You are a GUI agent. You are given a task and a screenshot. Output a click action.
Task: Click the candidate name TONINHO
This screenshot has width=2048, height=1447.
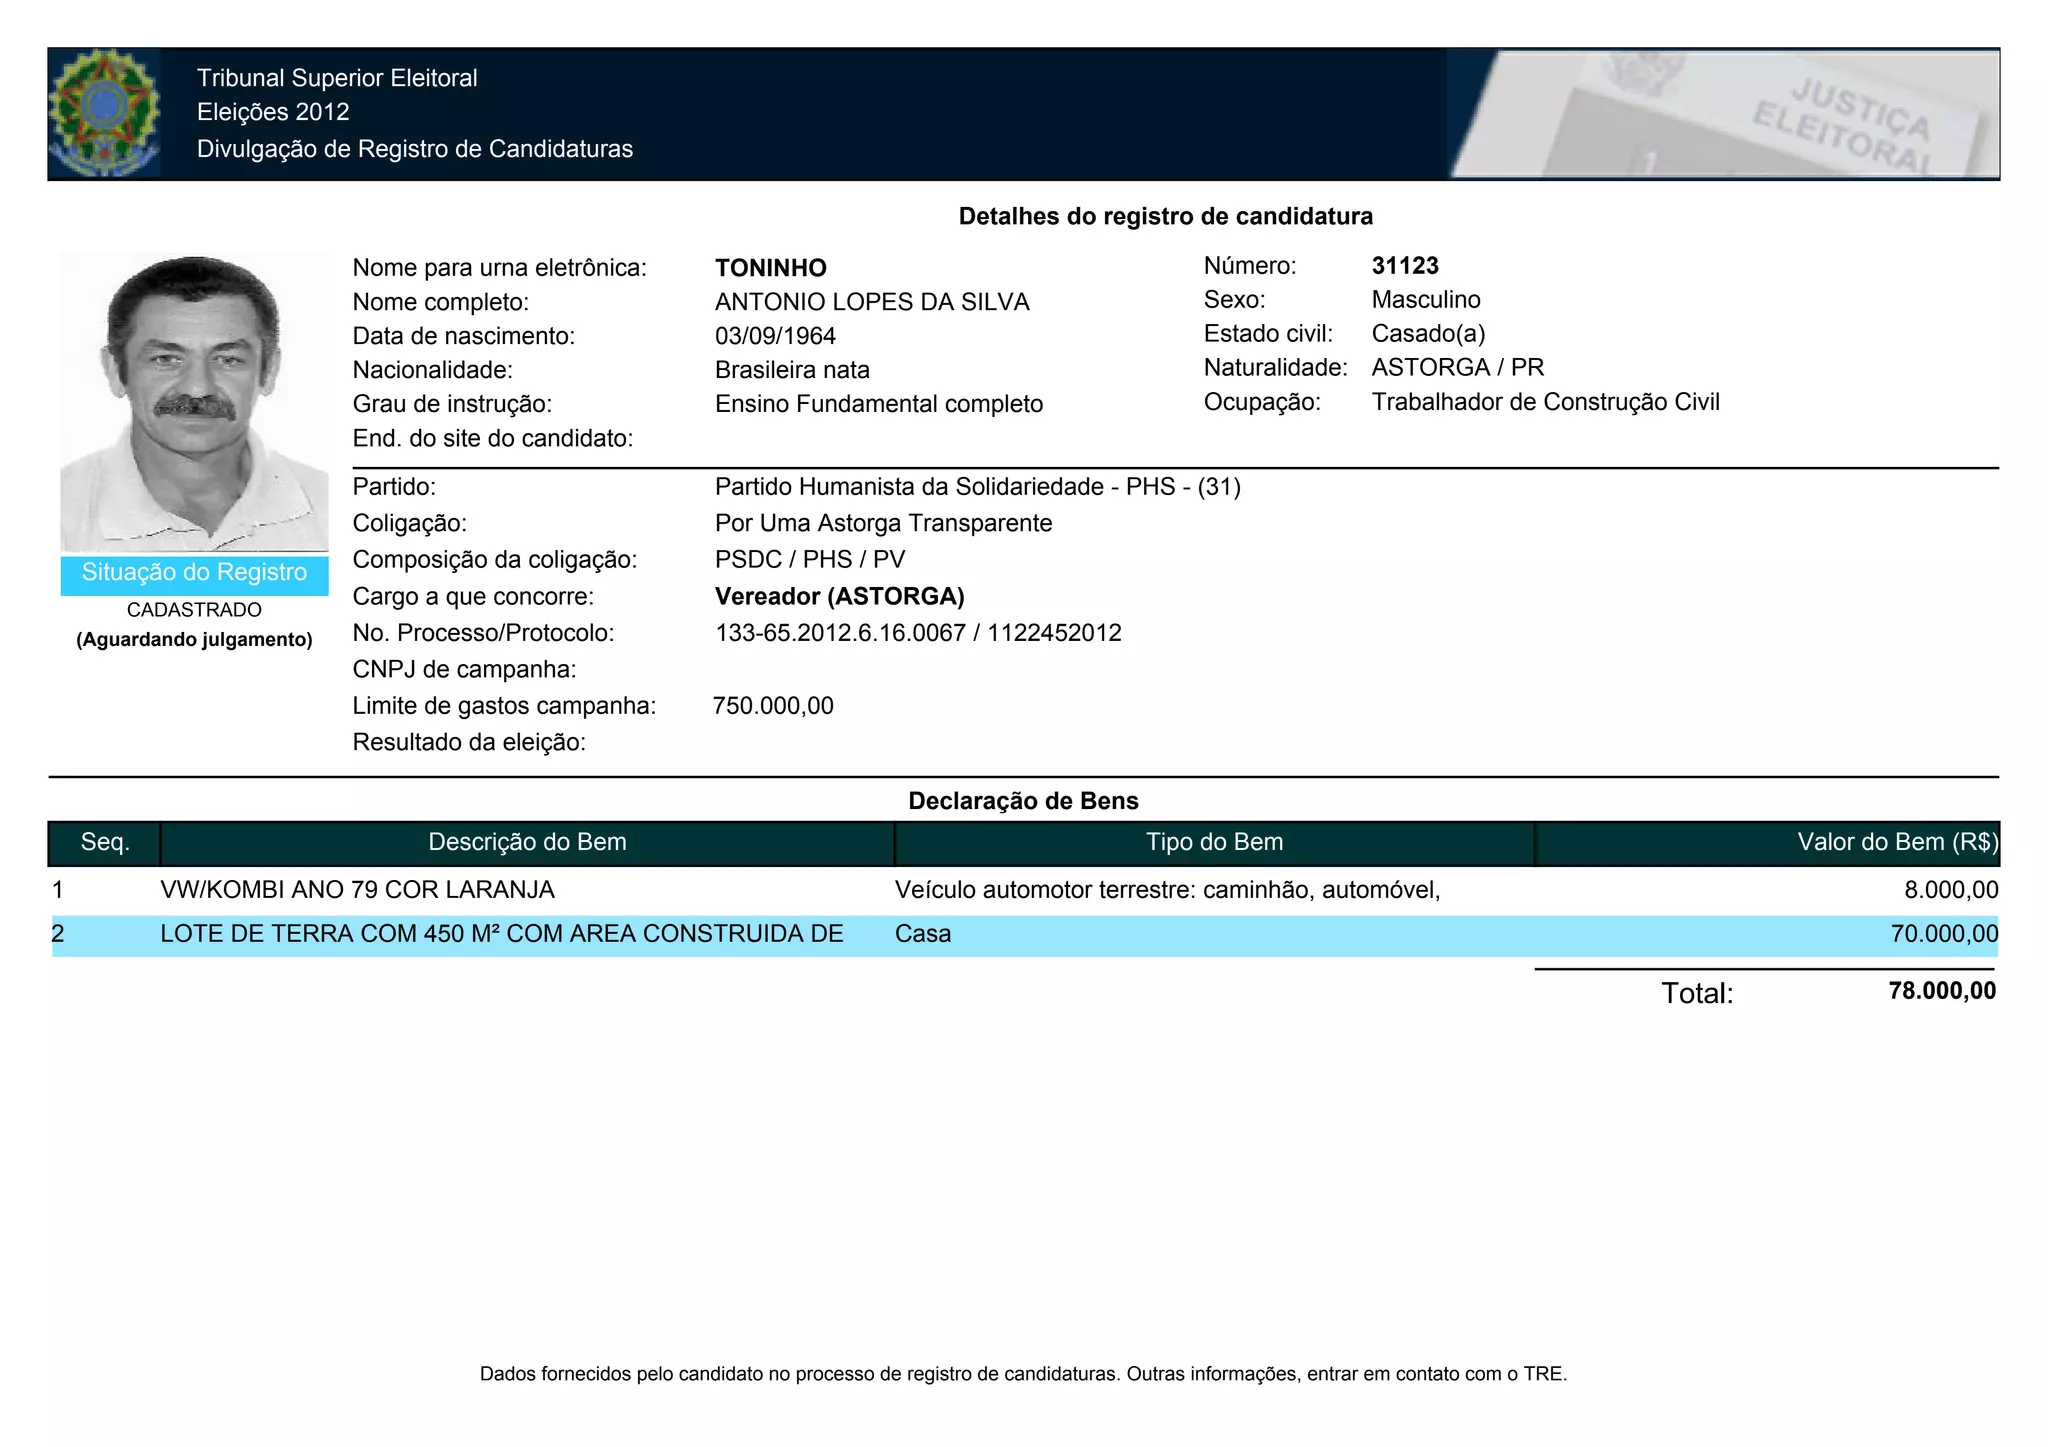(770, 268)
